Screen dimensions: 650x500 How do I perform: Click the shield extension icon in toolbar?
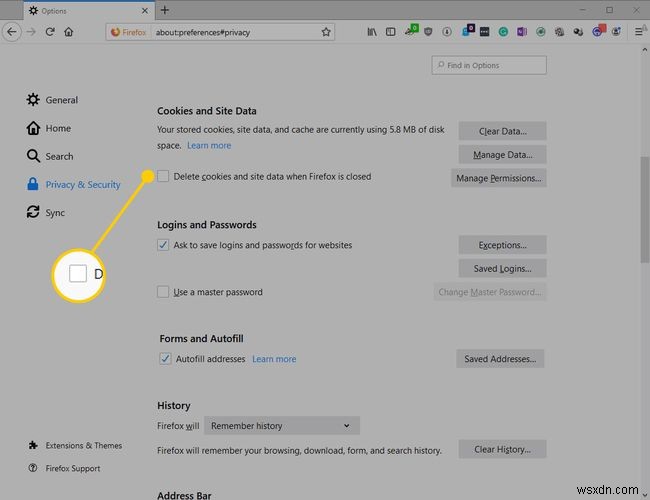(428, 32)
